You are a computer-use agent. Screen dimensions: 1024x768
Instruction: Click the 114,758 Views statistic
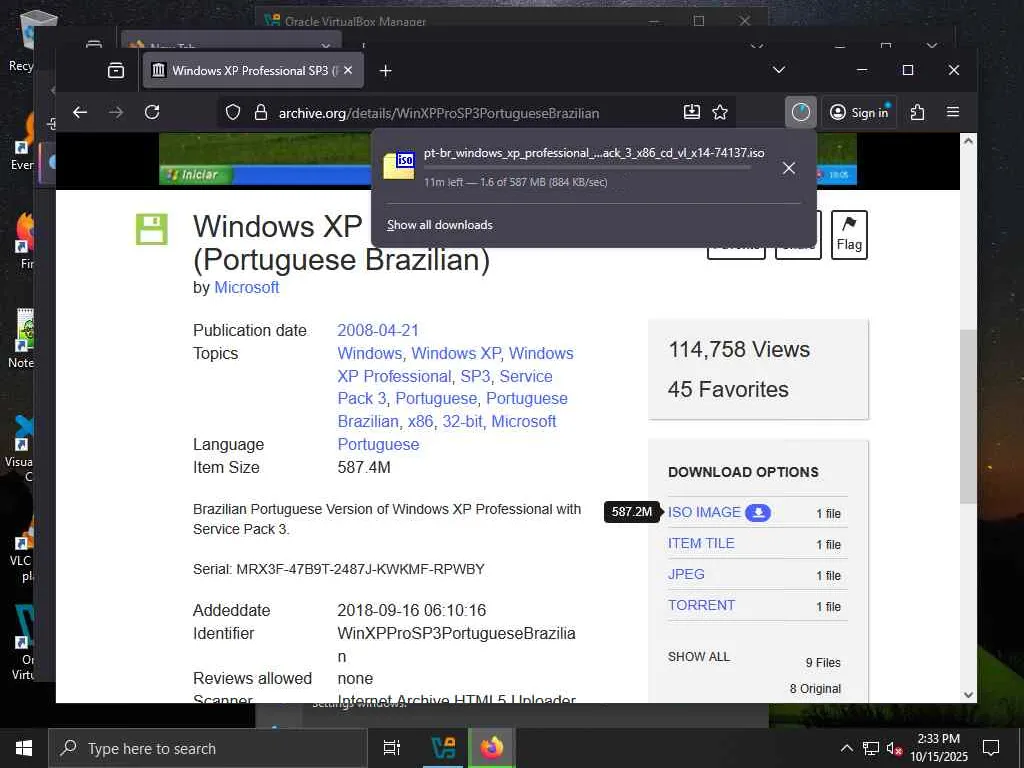point(739,349)
